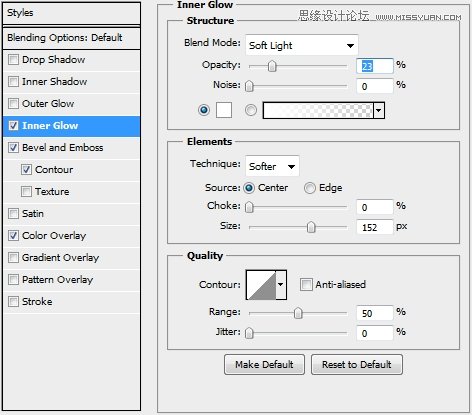
Task: Open the Color Overlay settings
Action: [54, 235]
